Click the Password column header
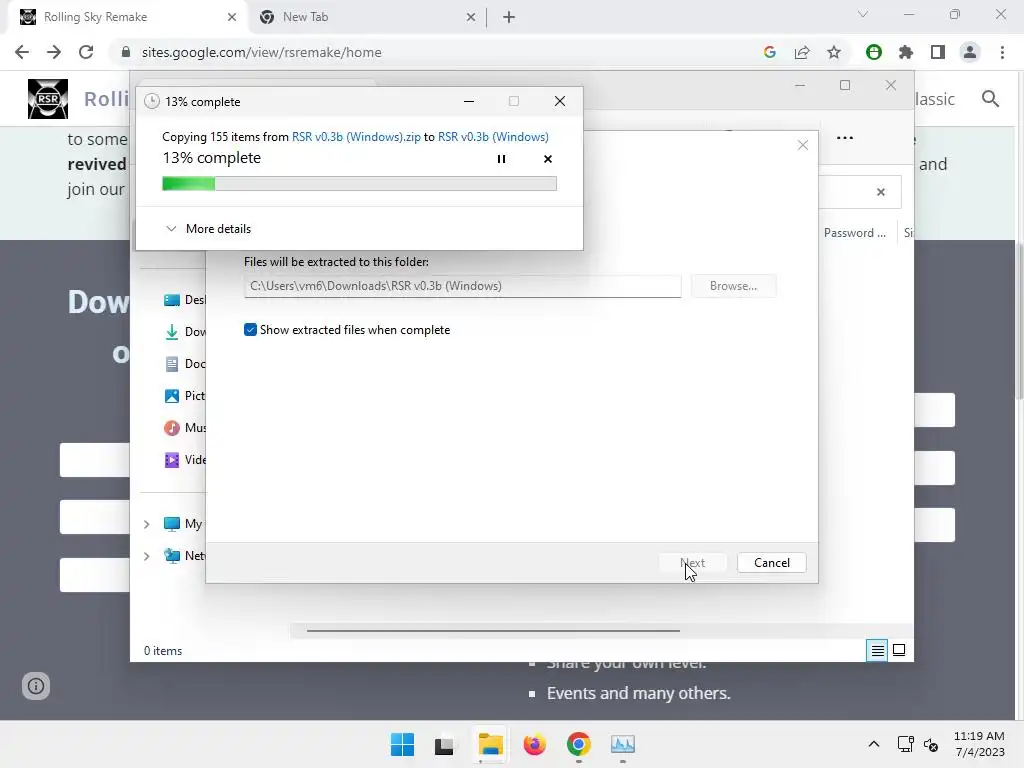Viewport: 1024px width, 768px height. pos(854,233)
